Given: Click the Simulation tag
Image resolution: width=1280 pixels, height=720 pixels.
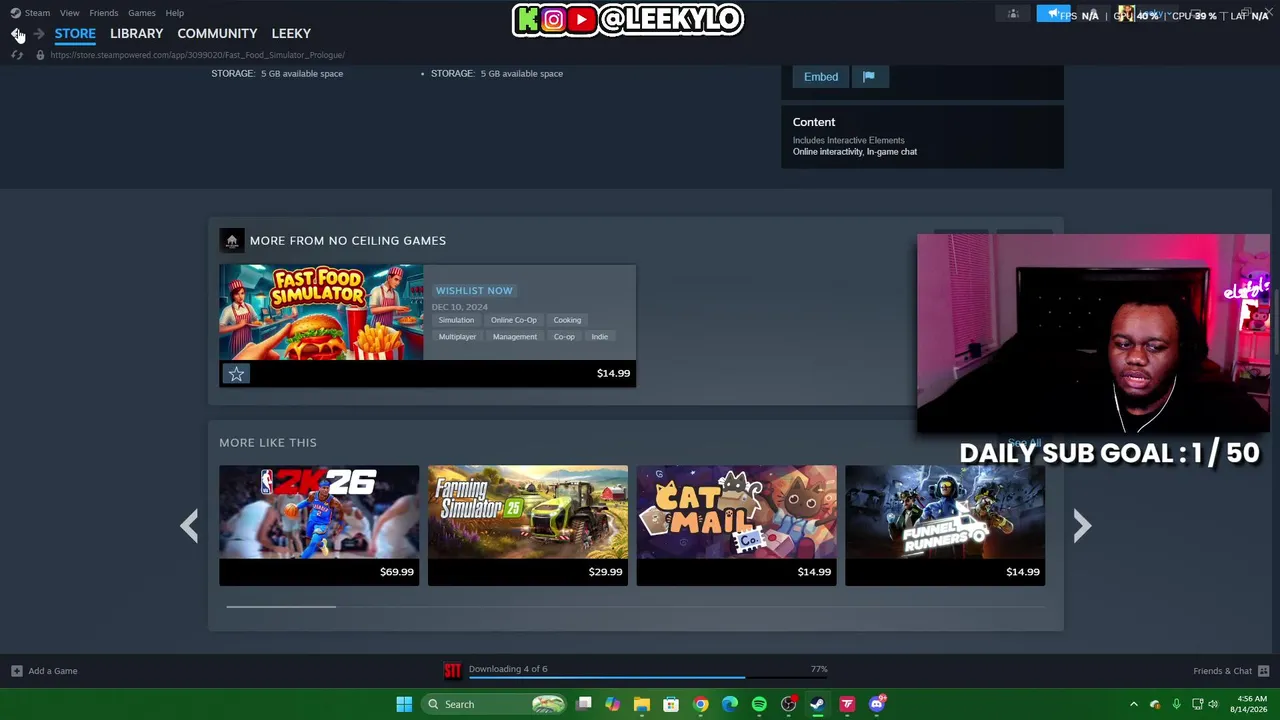Looking at the screenshot, I should pos(456,320).
